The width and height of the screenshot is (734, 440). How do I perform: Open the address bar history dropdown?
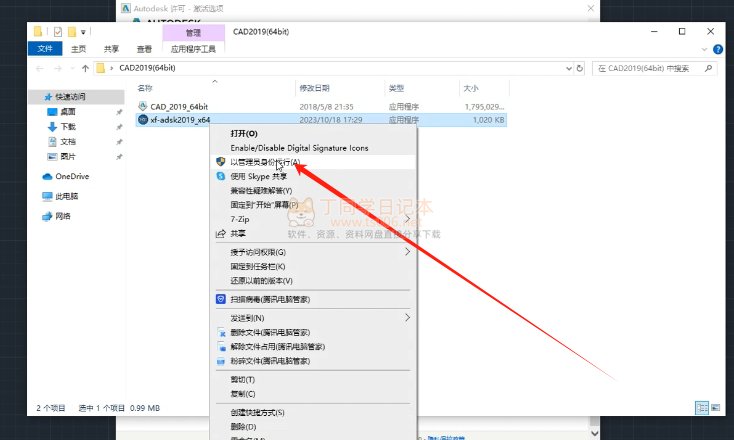point(569,68)
